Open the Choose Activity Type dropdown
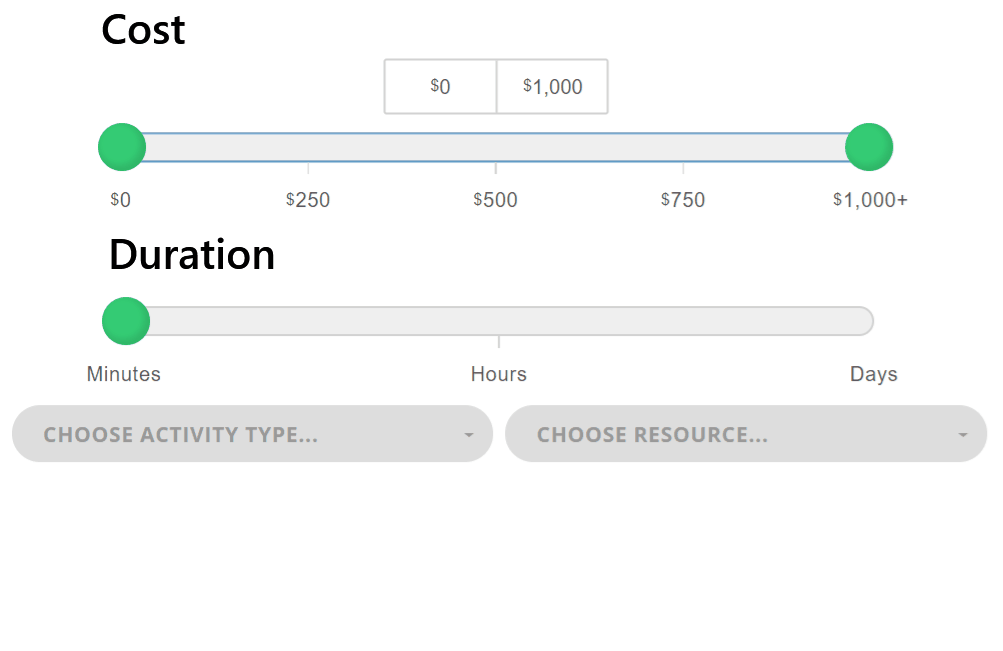 (250, 434)
